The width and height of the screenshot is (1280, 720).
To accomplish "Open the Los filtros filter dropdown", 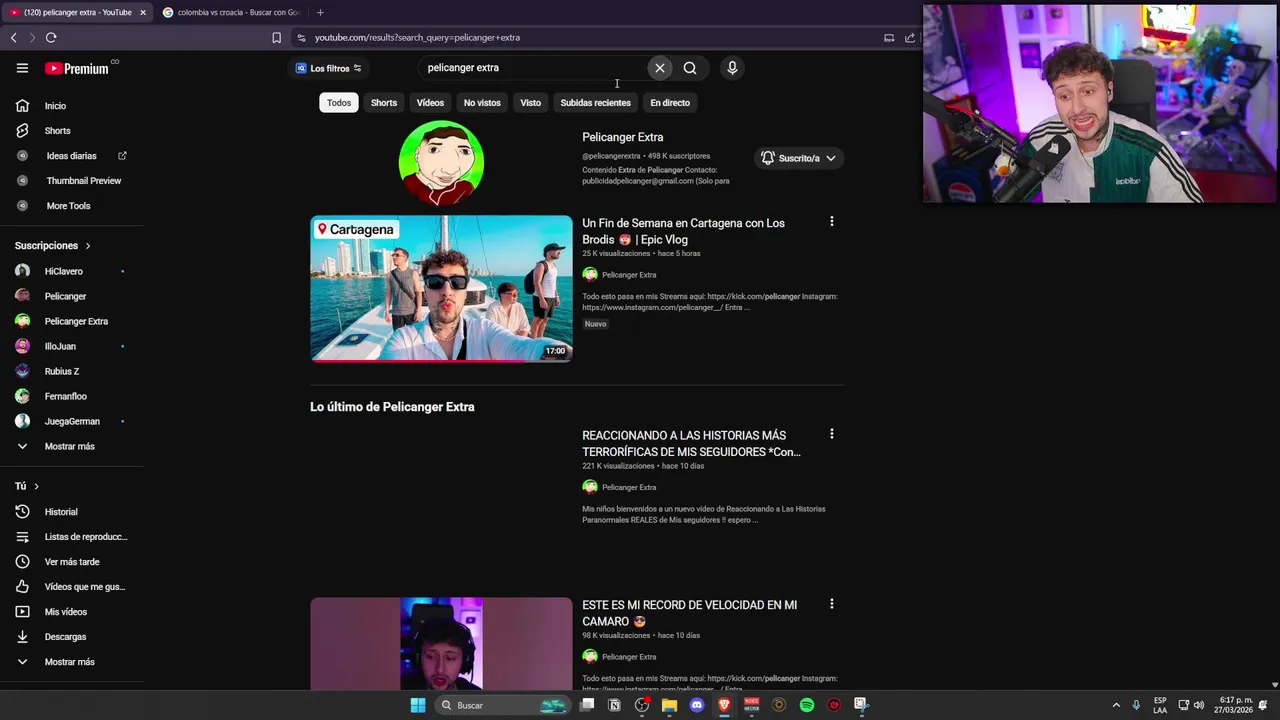I will click(x=329, y=68).
